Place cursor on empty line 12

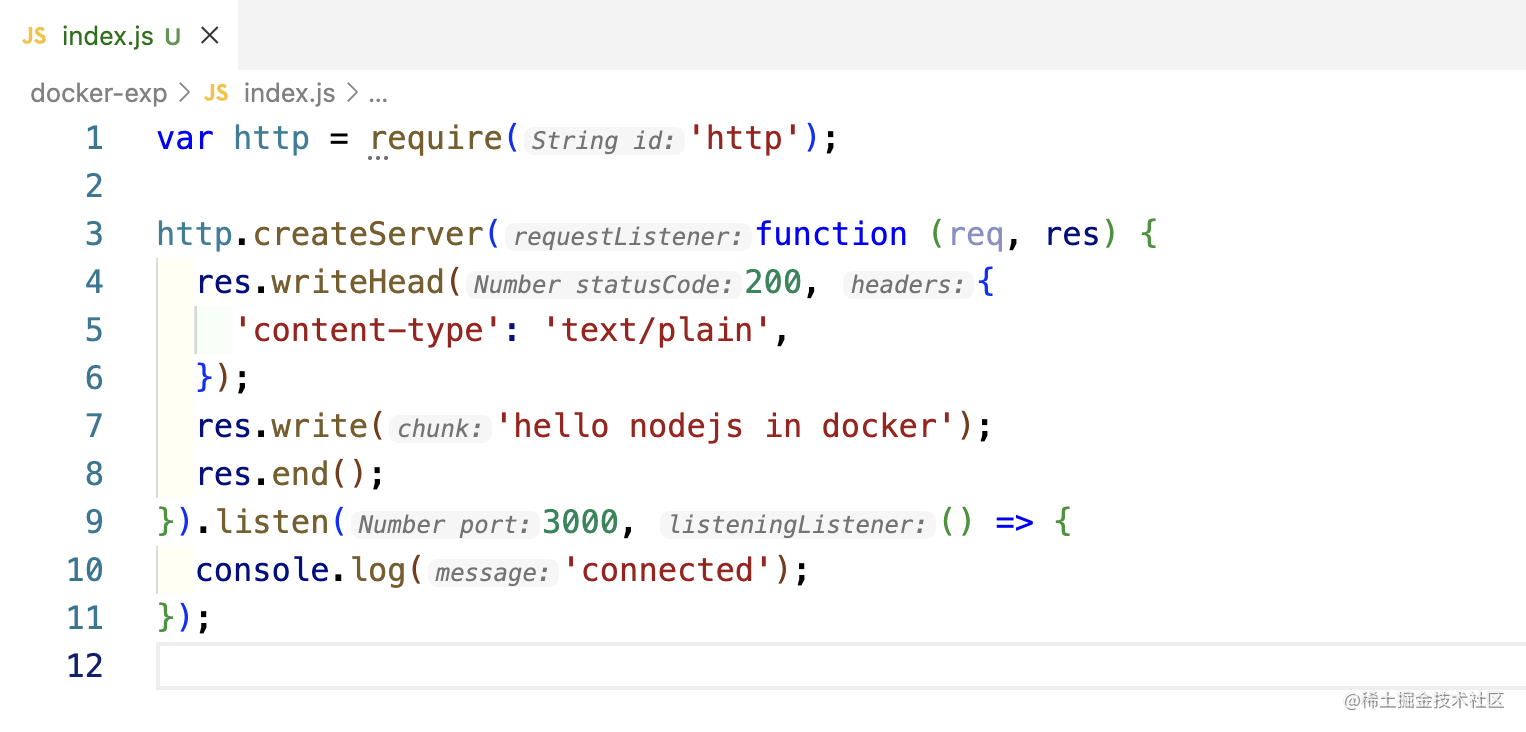(x=300, y=665)
